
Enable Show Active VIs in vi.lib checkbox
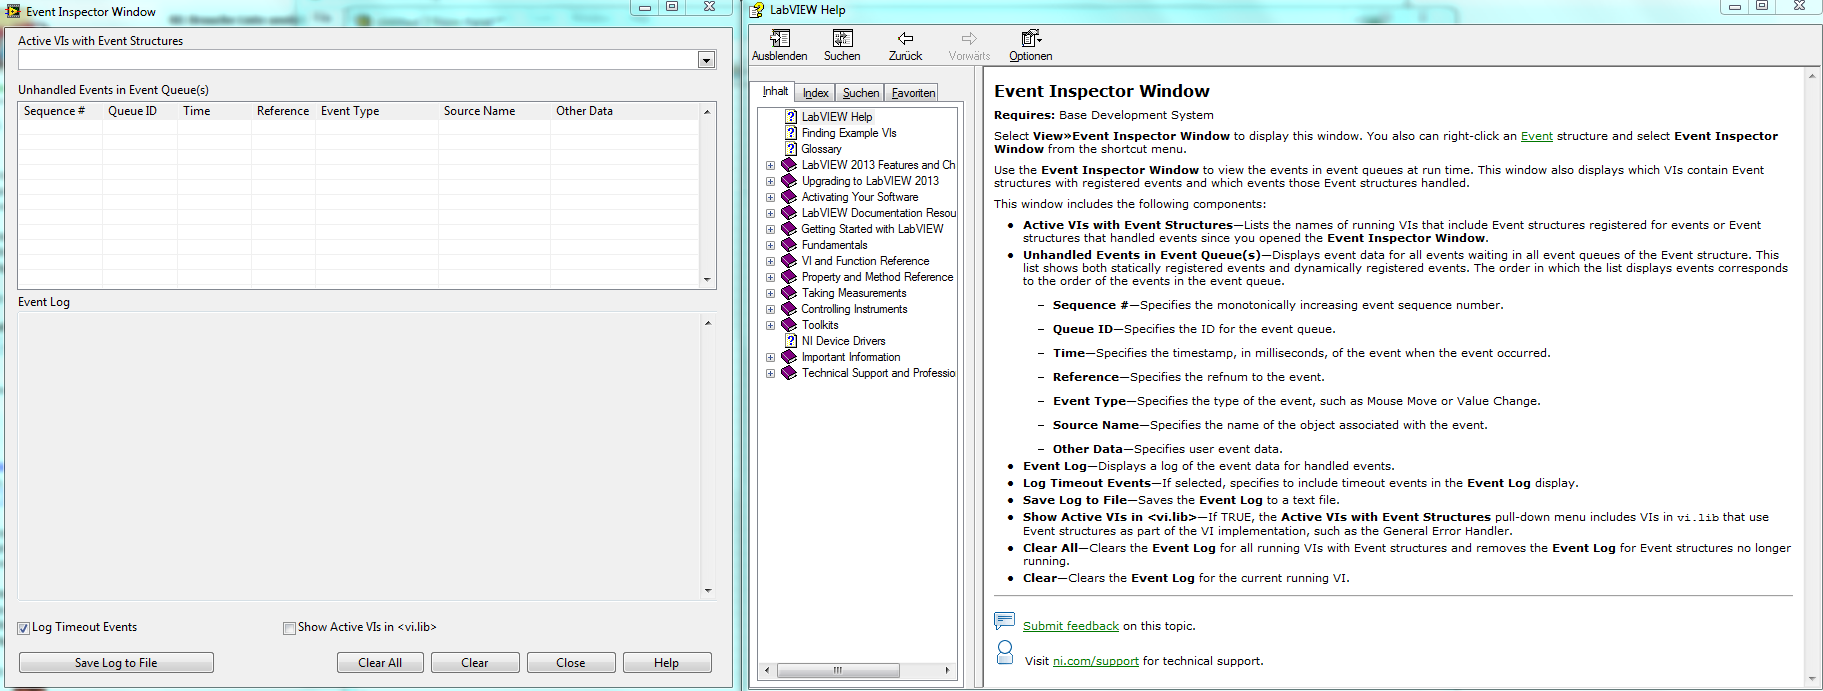click(289, 628)
